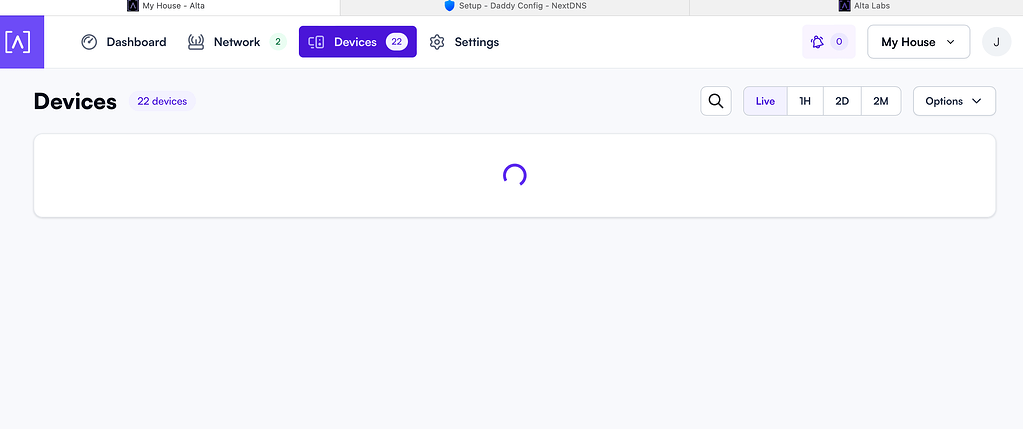Click the Devices count badge 22
Viewport: 1023px width, 429px height.
[x=397, y=42]
